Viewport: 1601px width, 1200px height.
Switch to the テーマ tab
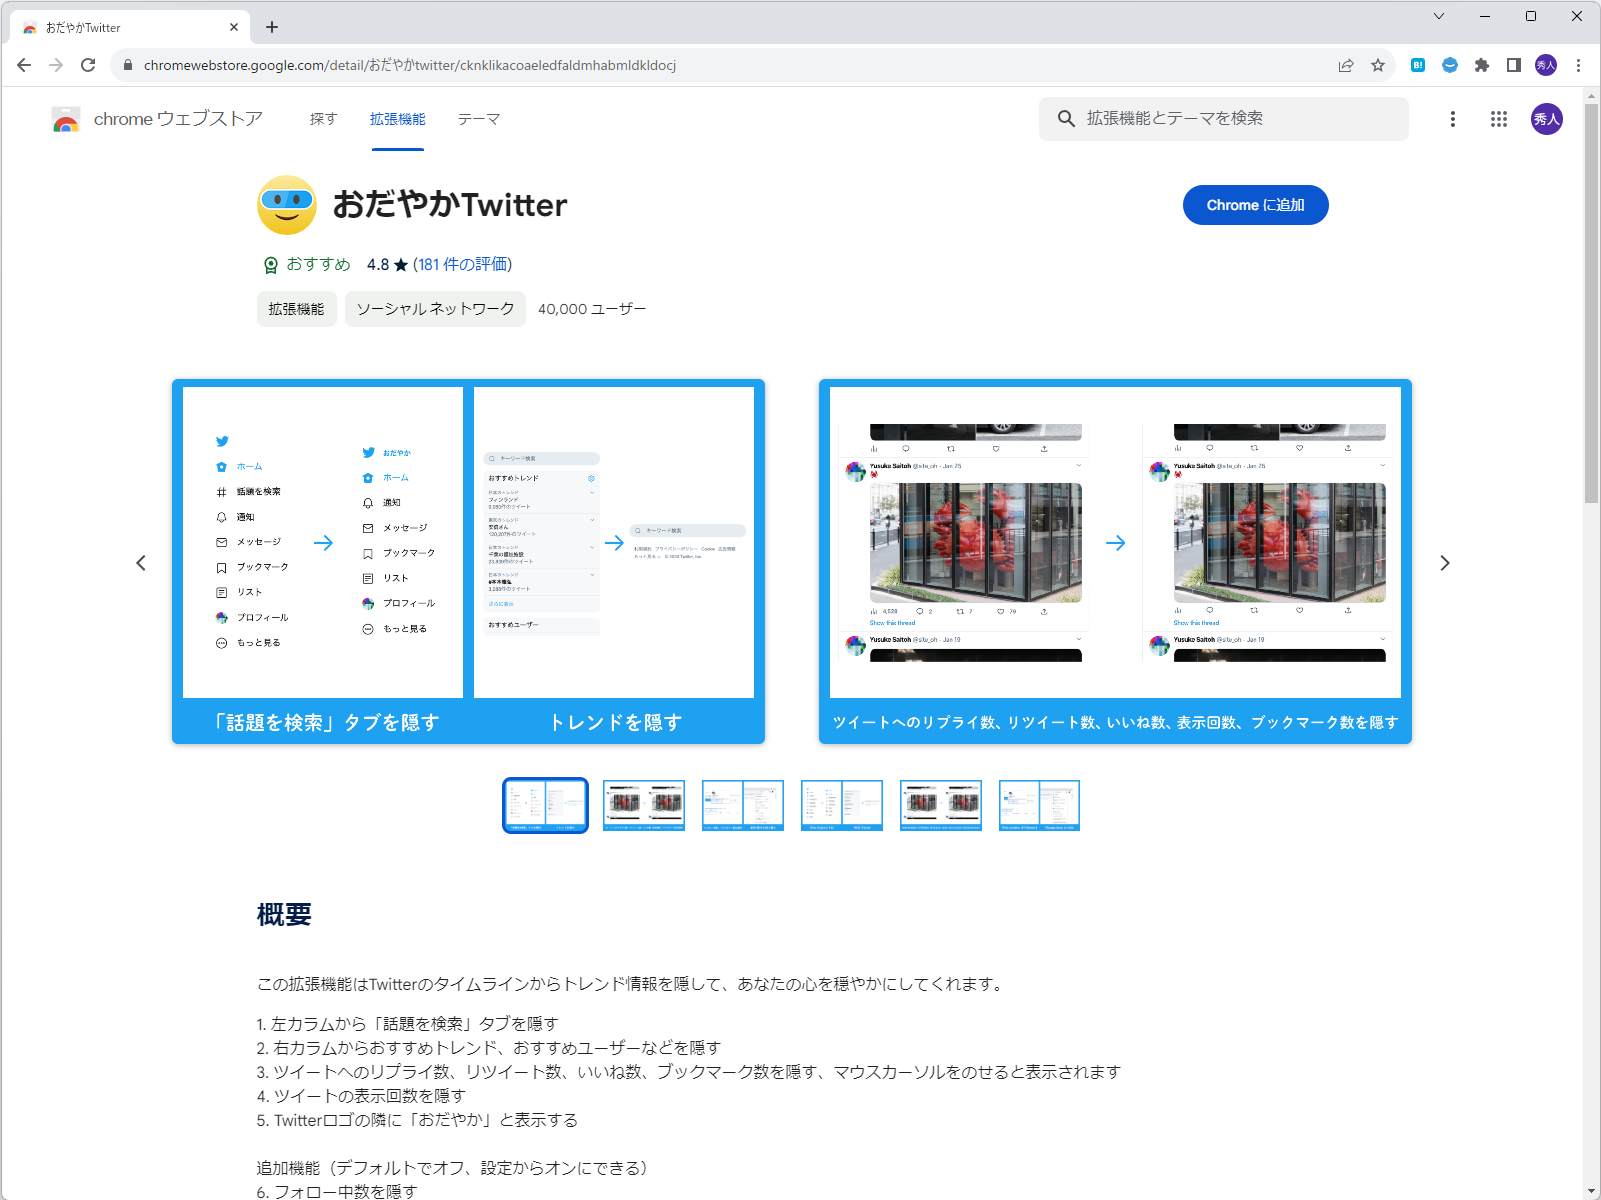478,118
